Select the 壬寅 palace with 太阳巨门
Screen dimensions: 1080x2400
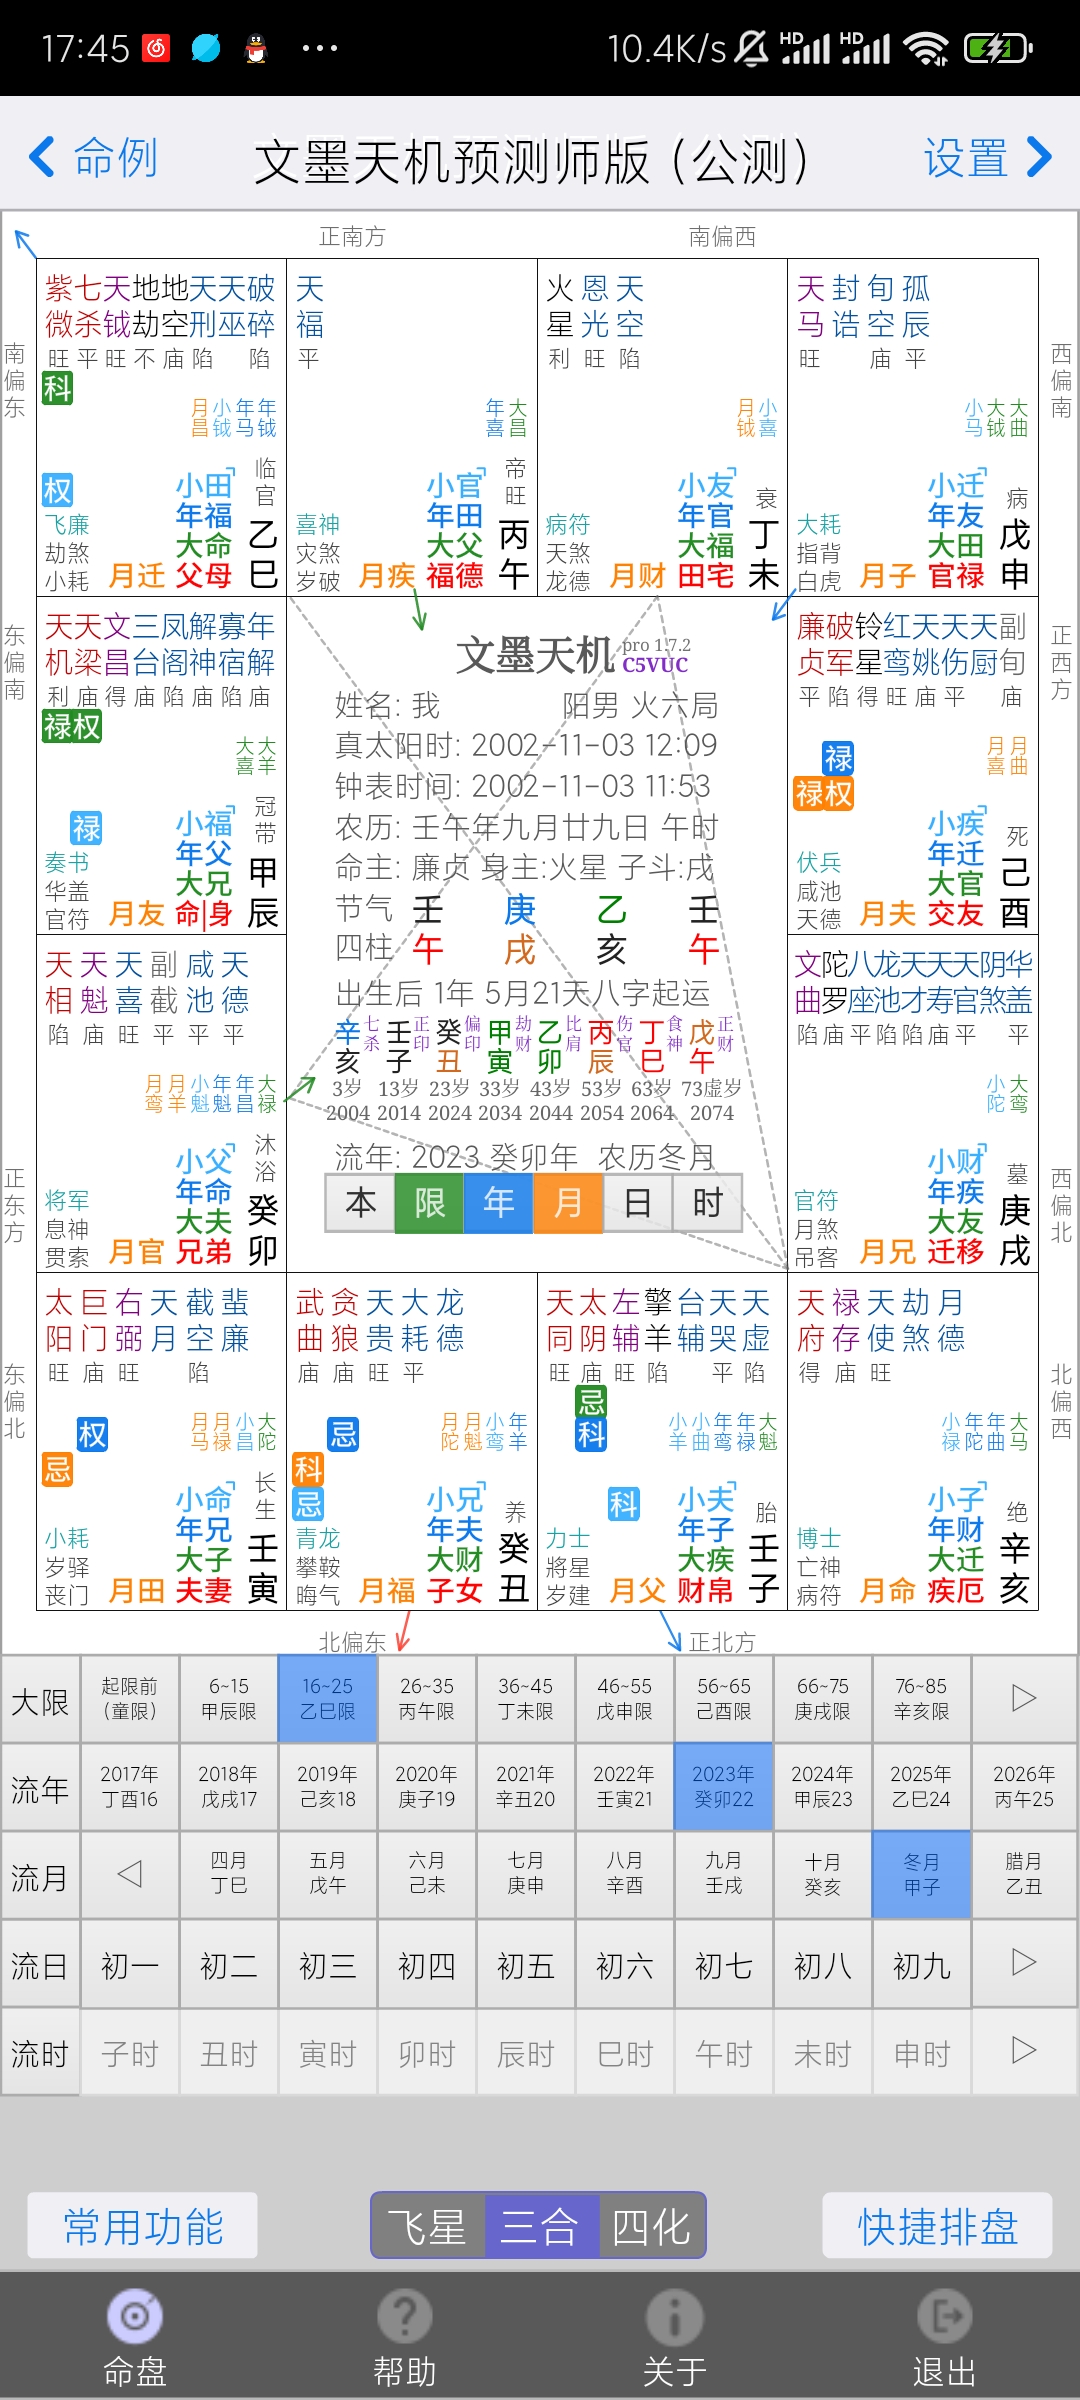(162, 1442)
